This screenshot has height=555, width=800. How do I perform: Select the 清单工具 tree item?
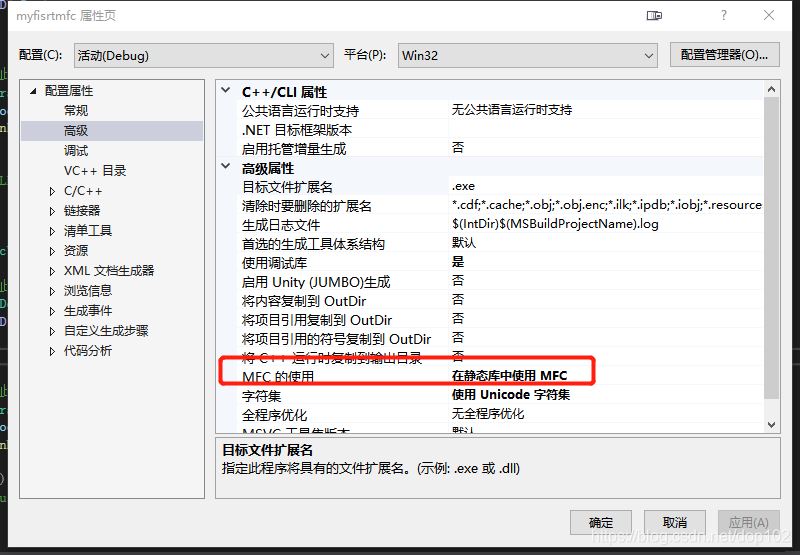pos(88,231)
